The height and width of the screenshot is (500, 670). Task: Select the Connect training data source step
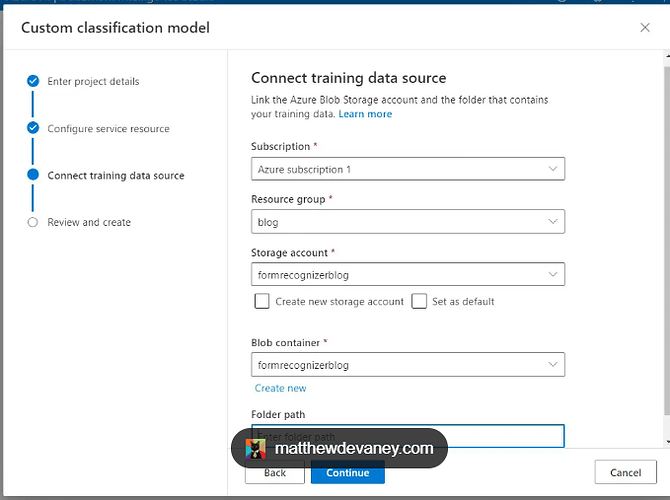(116, 176)
